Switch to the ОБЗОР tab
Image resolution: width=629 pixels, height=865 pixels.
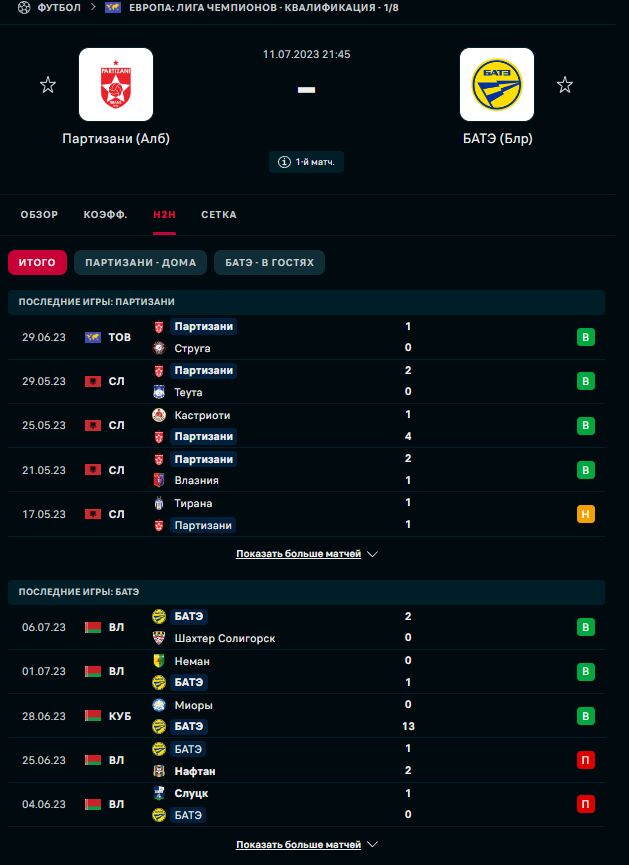click(39, 215)
